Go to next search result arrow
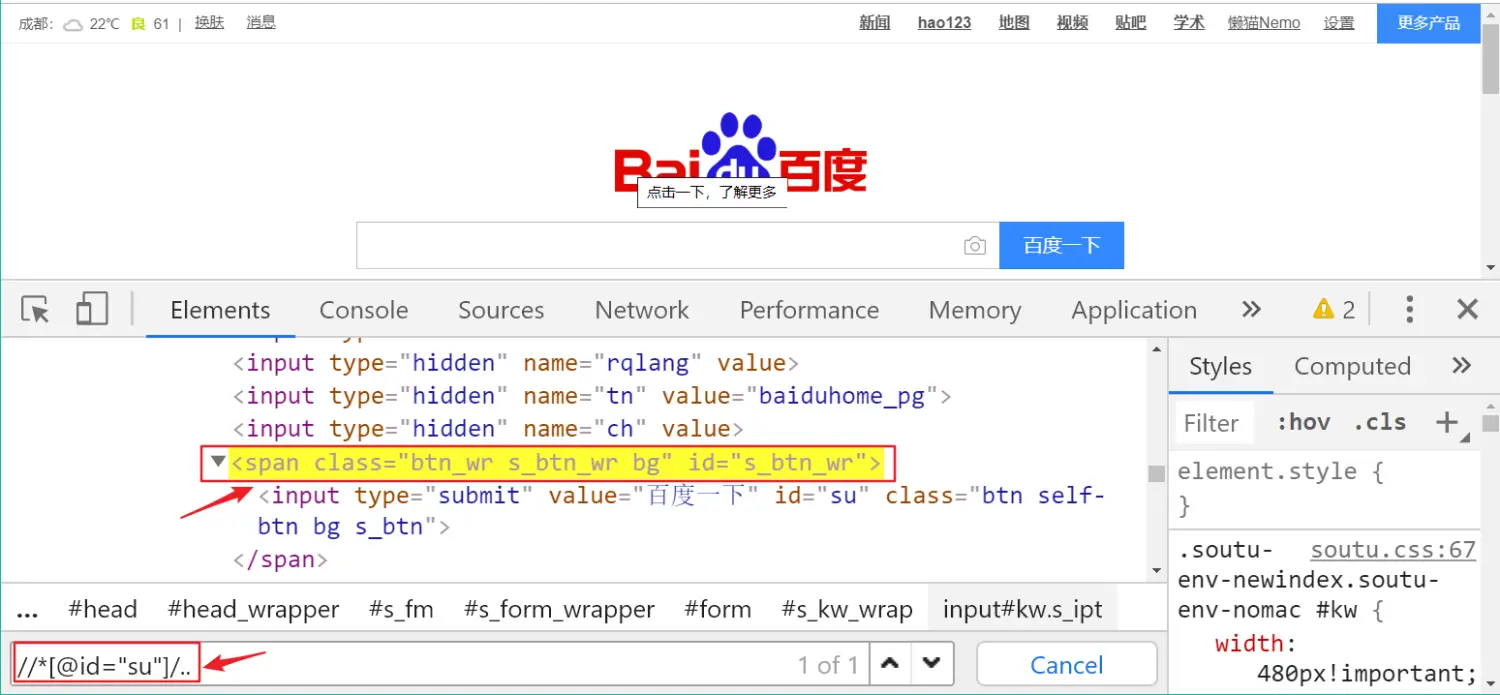 point(932,664)
